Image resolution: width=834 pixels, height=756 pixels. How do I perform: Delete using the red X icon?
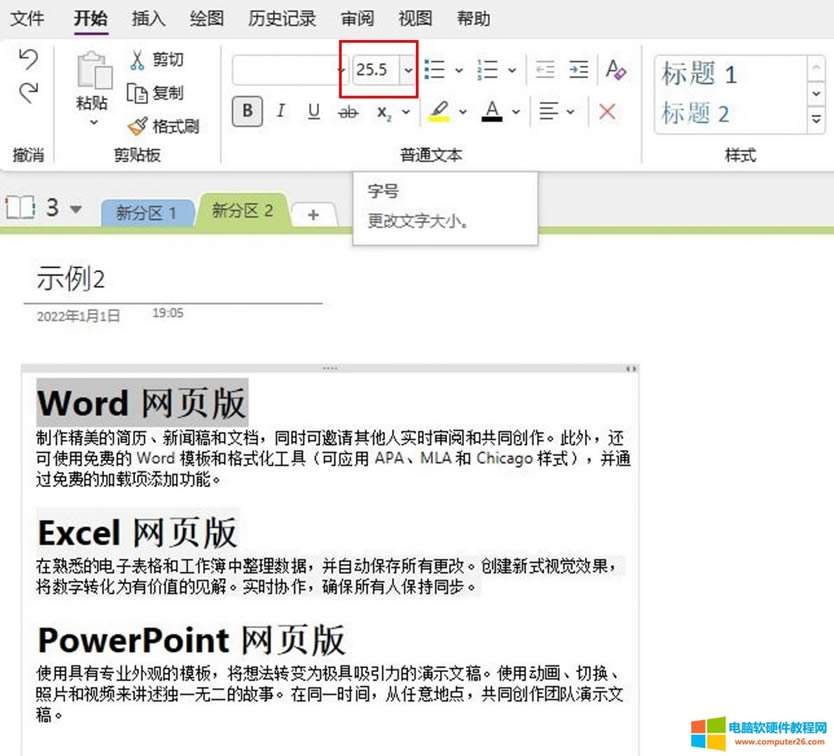pyautogui.click(x=607, y=111)
